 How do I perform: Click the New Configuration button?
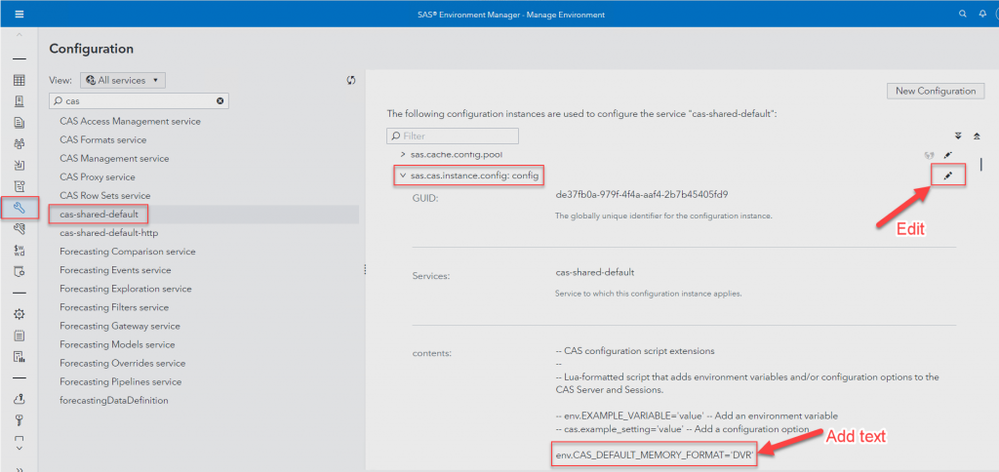pyautogui.click(x=934, y=91)
